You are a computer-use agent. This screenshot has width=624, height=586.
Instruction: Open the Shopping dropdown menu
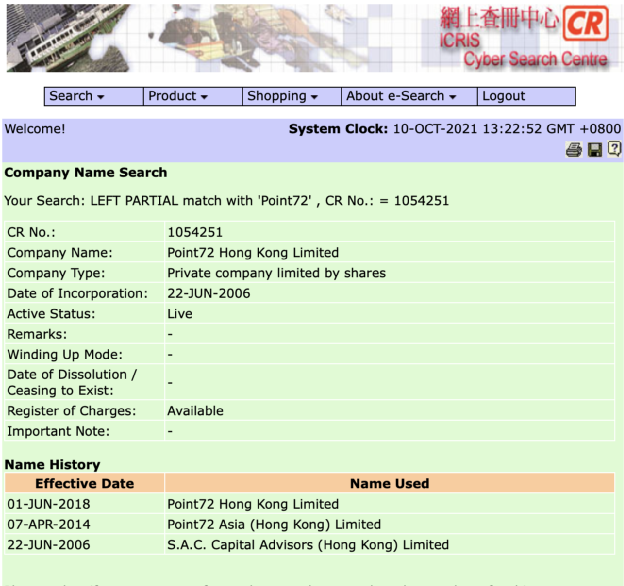tap(292, 96)
